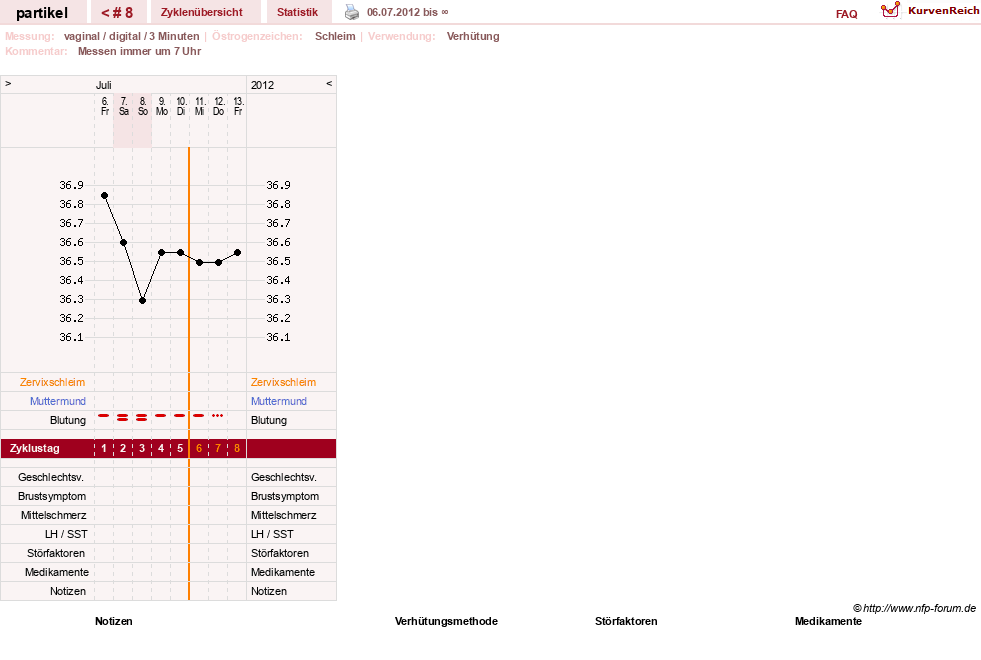
Task: Open the KurvenReich logo link
Action: pos(930,10)
